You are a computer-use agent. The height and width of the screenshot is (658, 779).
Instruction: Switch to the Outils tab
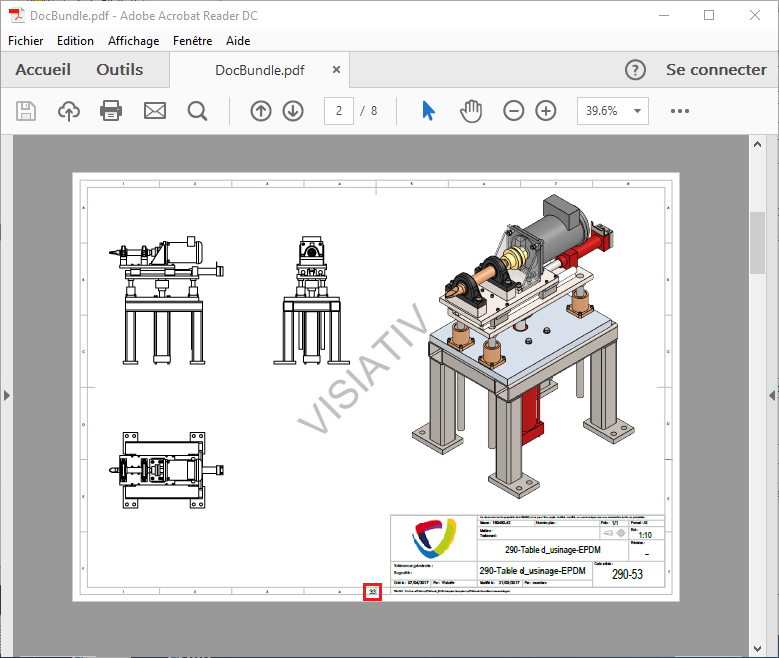pos(119,70)
